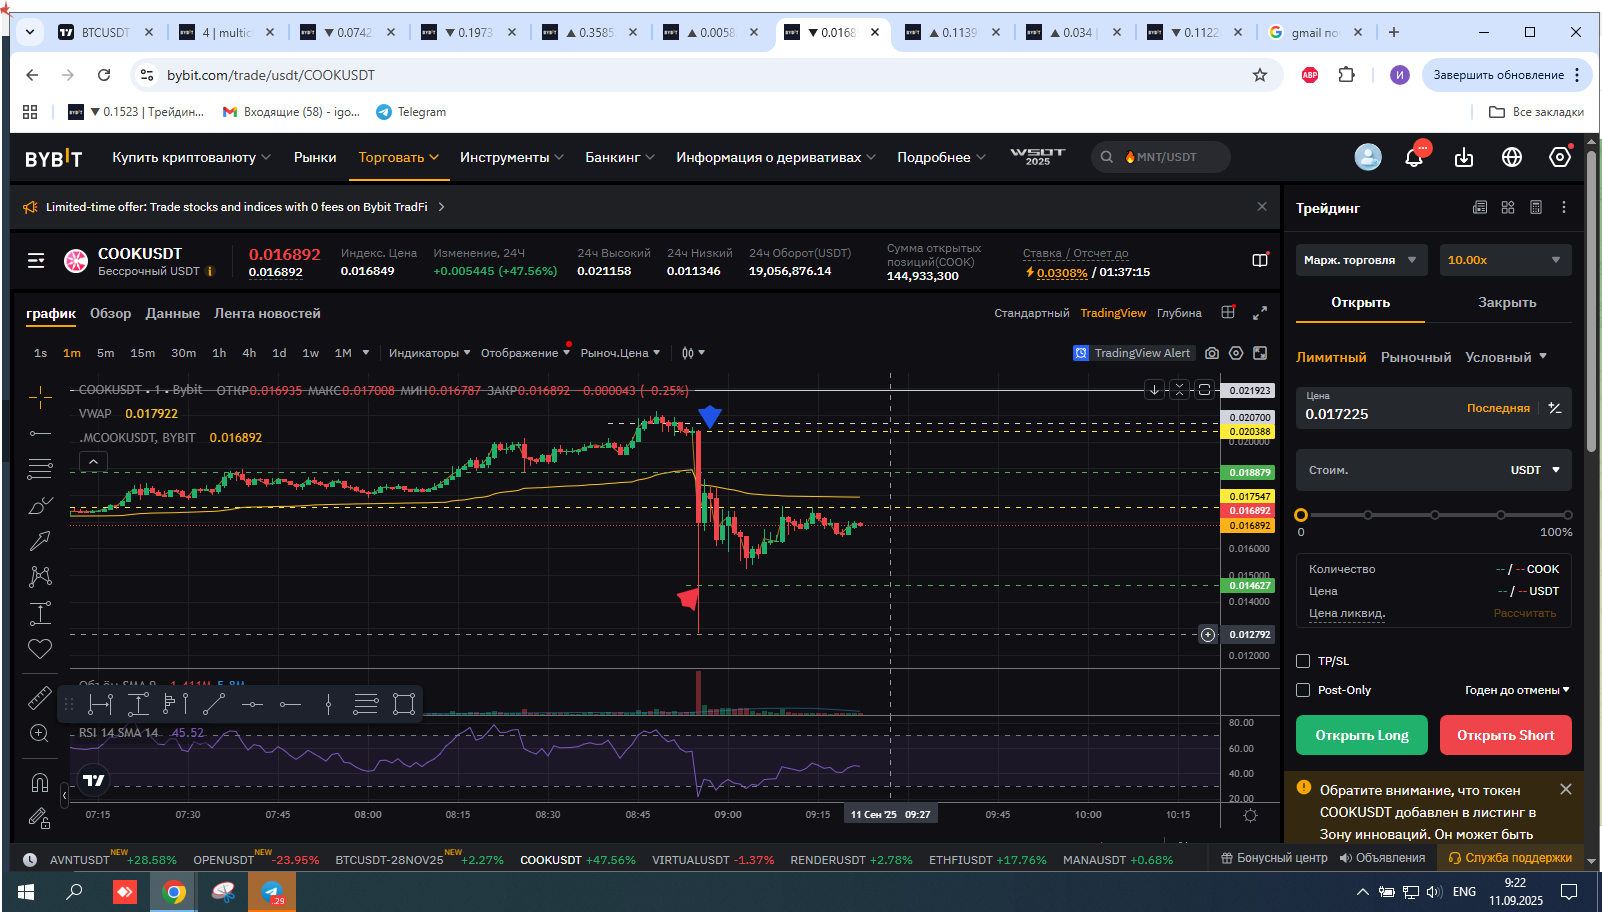Viewport: 1602px width, 912px height.
Task: Select the 5m timeframe
Action: [x=105, y=353]
